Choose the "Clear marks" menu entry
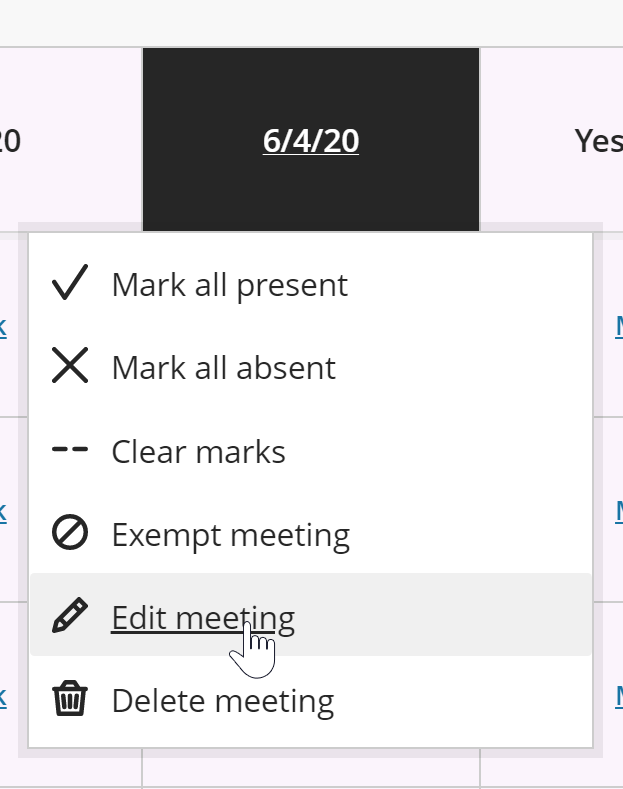The width and height of the screenshot is (623, 789). [x=198, y=452]
